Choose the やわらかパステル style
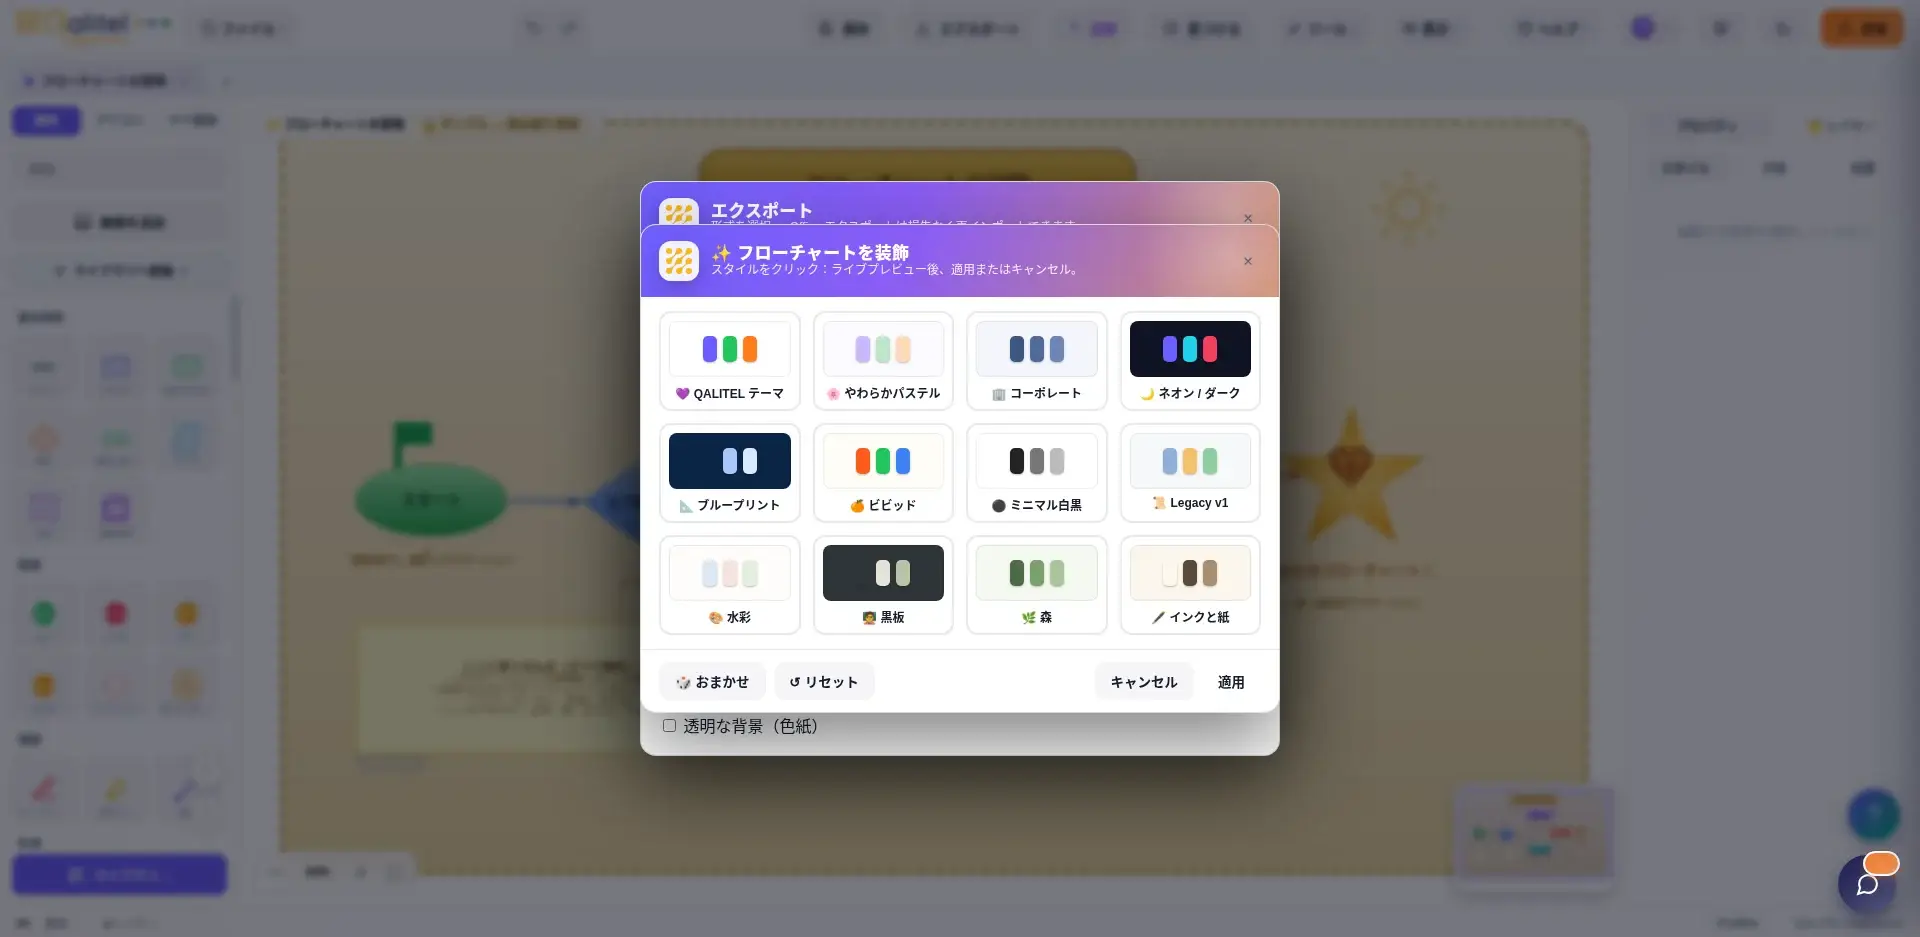Viewport: 1920px width, 937px height. (x=883, y=361)
